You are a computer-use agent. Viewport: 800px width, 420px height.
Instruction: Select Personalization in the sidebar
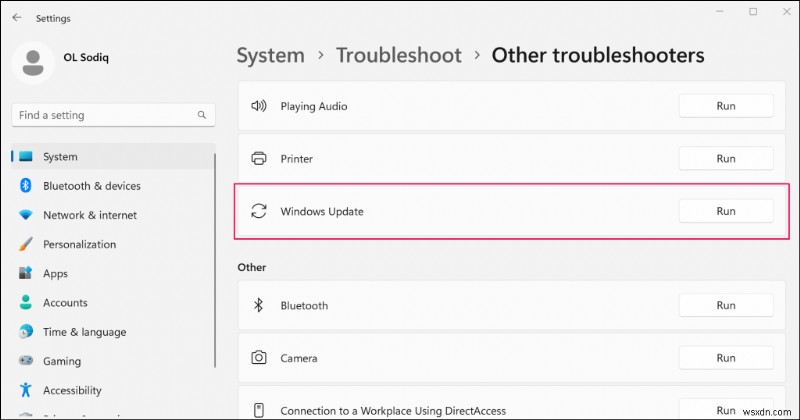click(x=113, y=244)
